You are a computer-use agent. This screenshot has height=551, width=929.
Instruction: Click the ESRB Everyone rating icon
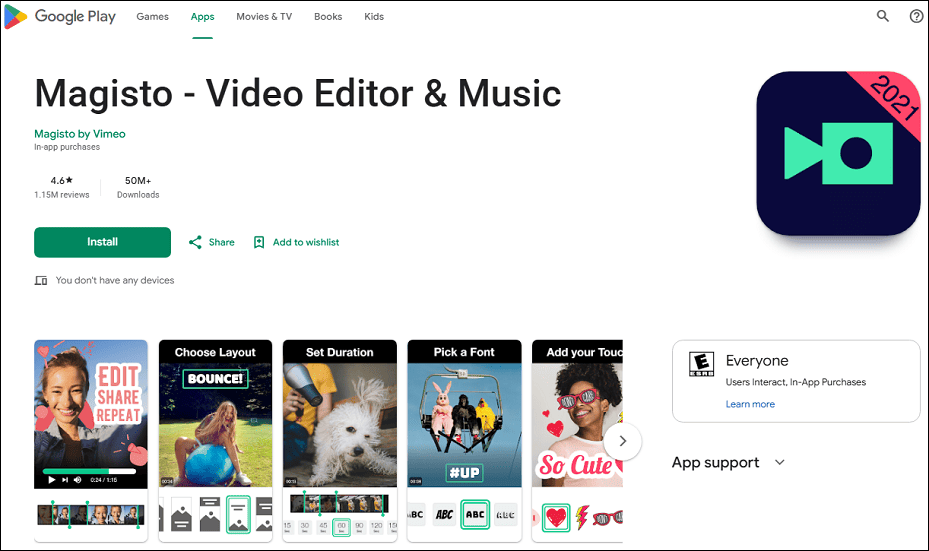pyautogui.click(x=701, y=364)
